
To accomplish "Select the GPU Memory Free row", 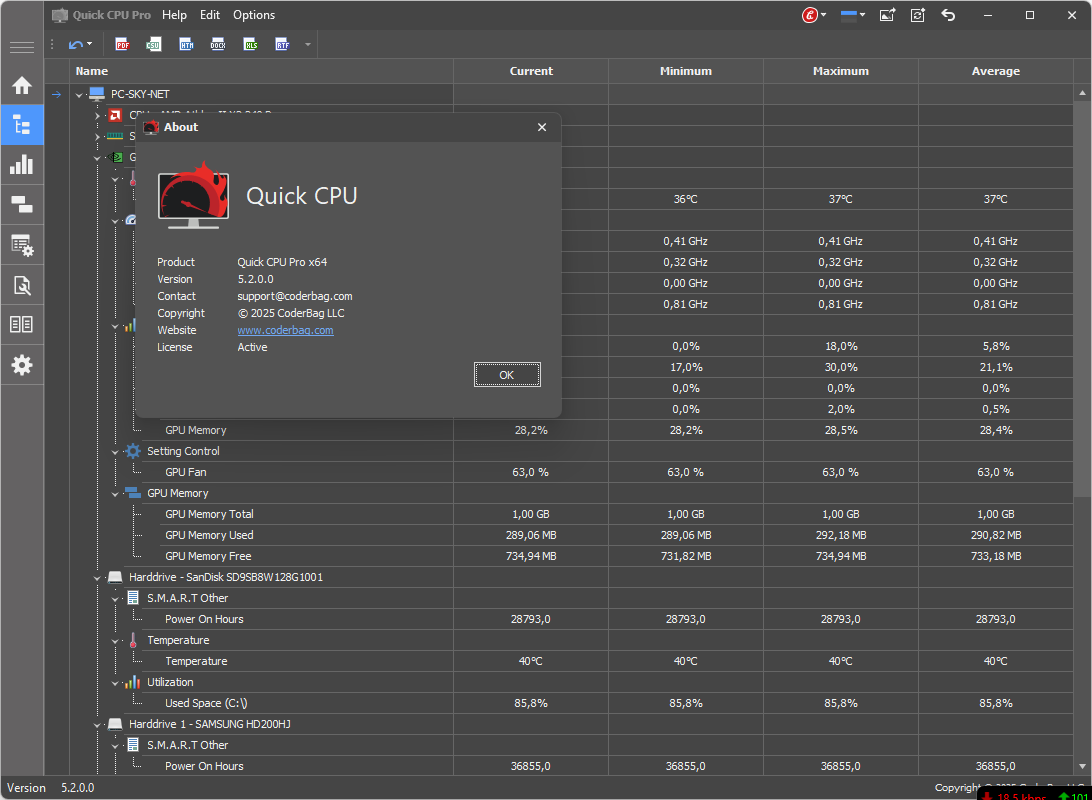I will (571, 556).
